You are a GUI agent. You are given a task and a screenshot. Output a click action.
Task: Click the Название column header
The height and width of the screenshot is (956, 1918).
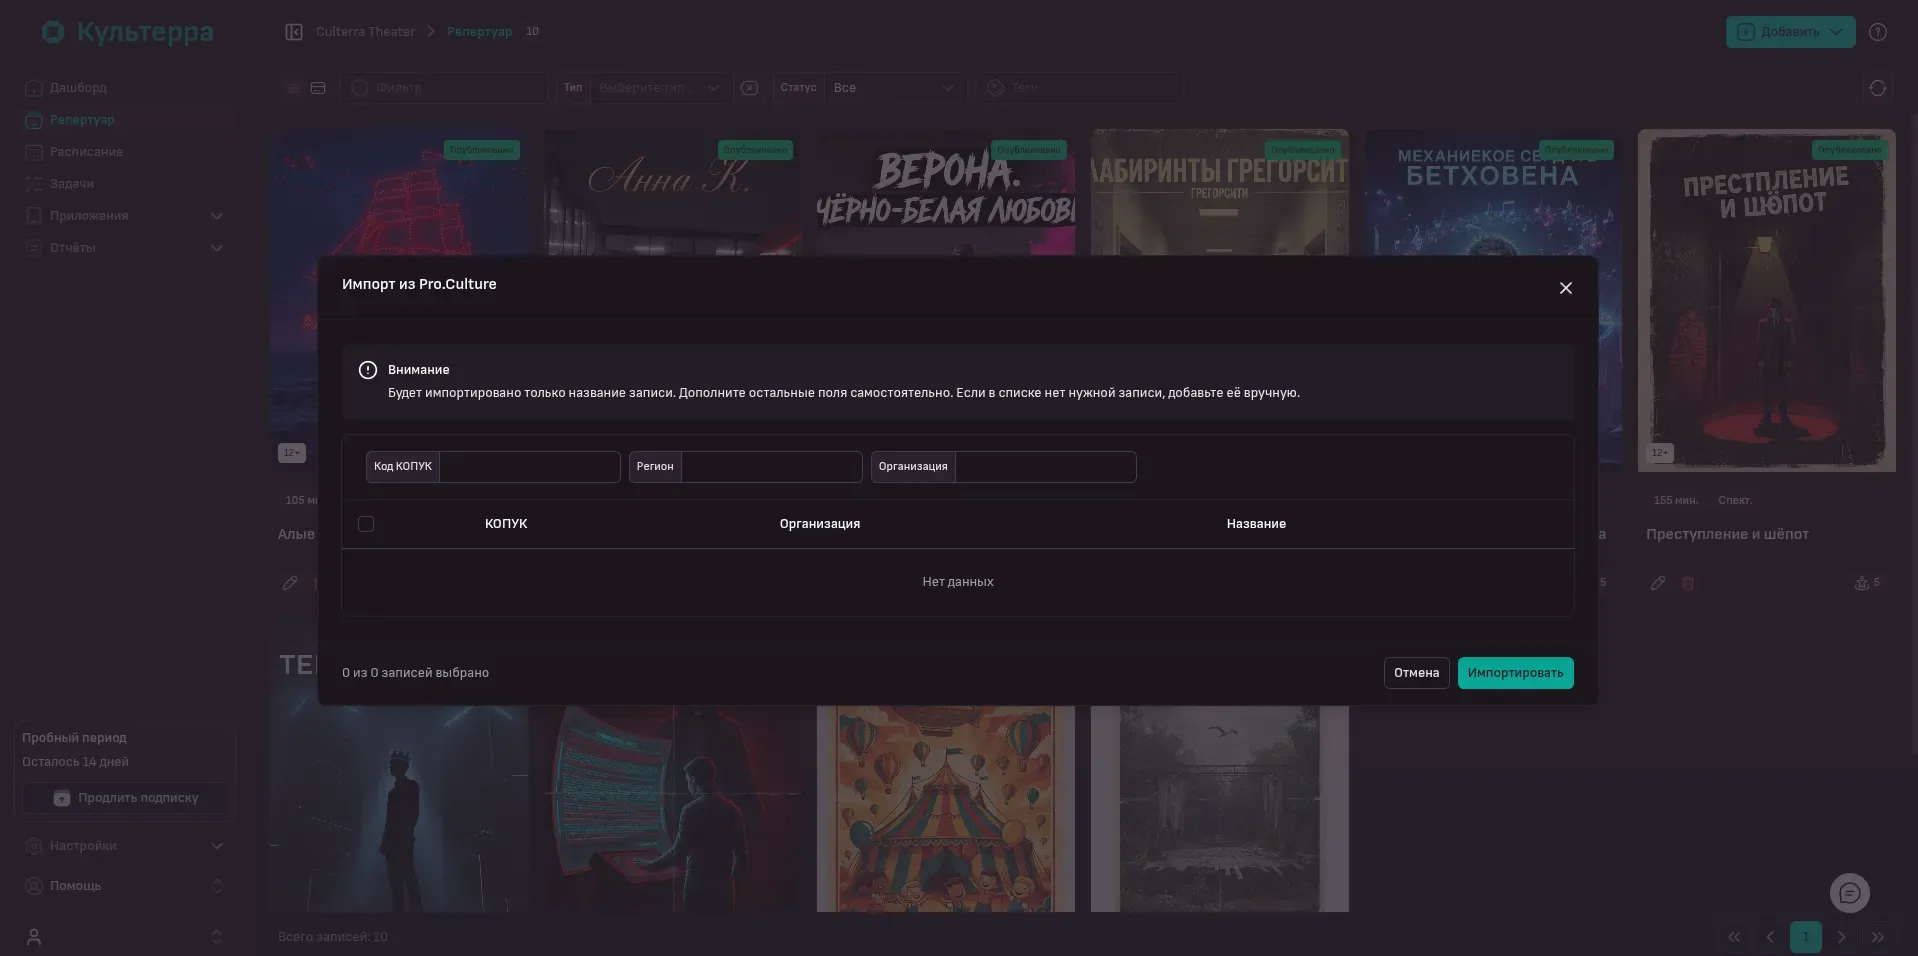coord(1256,524)
